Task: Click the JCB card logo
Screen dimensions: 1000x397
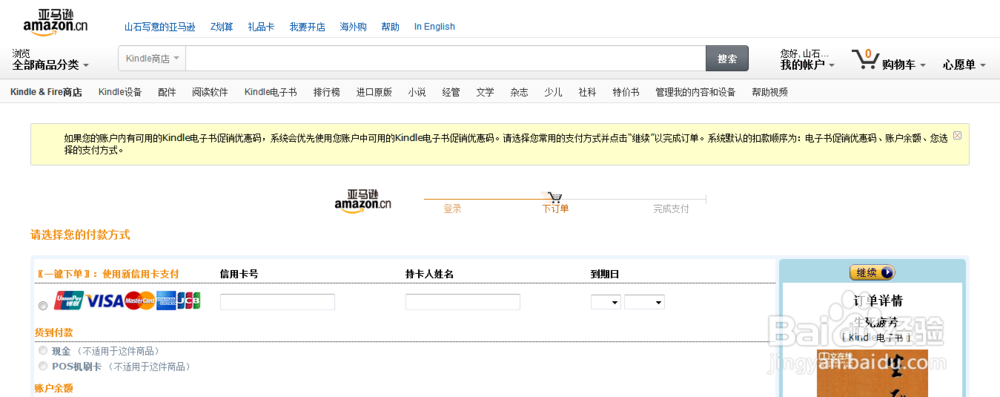Action: point(189,301)
